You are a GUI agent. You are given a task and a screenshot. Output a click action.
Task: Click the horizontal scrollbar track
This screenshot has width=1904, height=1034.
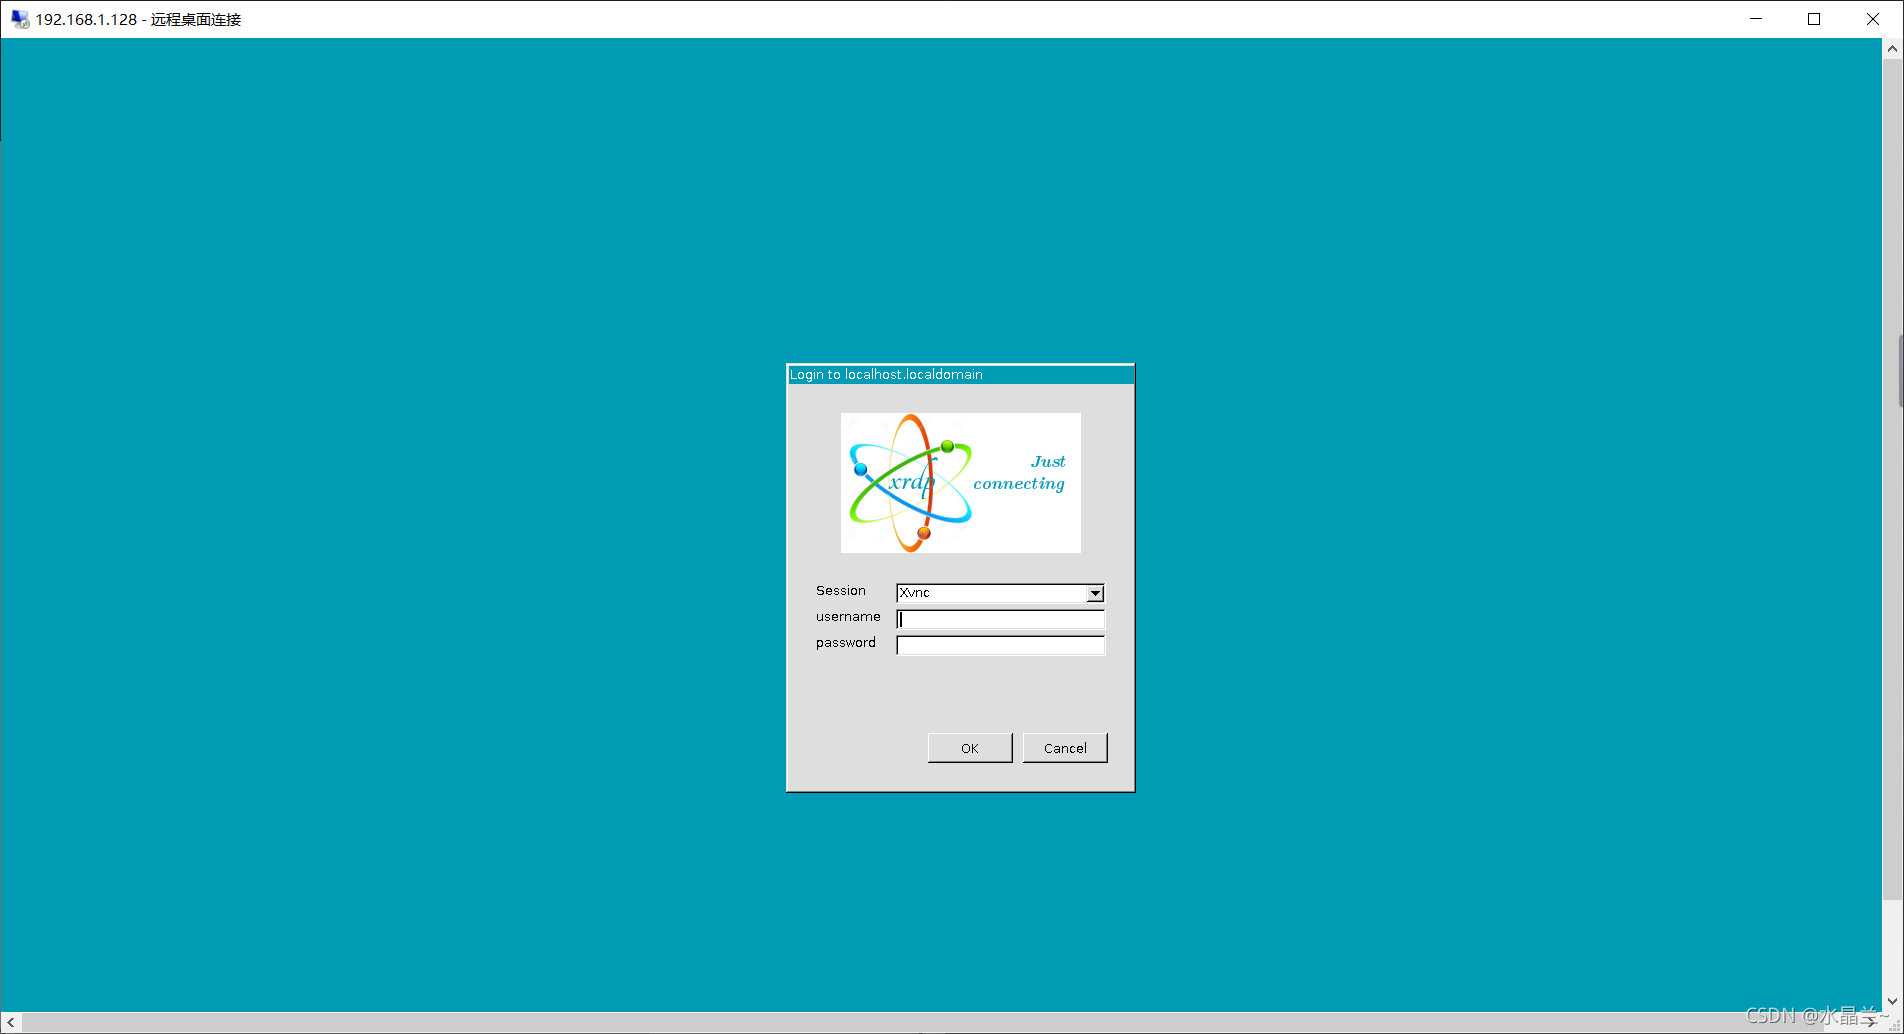940,1023
